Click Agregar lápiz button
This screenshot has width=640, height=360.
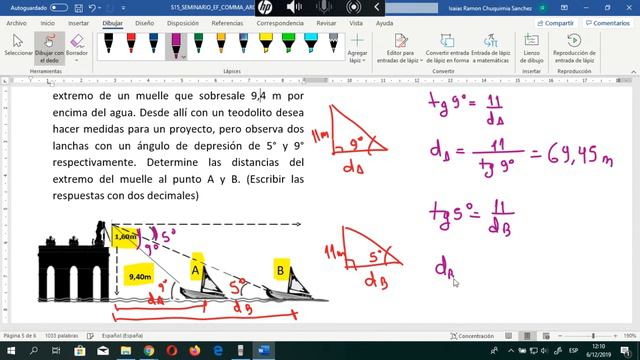(x=357, y=48)
